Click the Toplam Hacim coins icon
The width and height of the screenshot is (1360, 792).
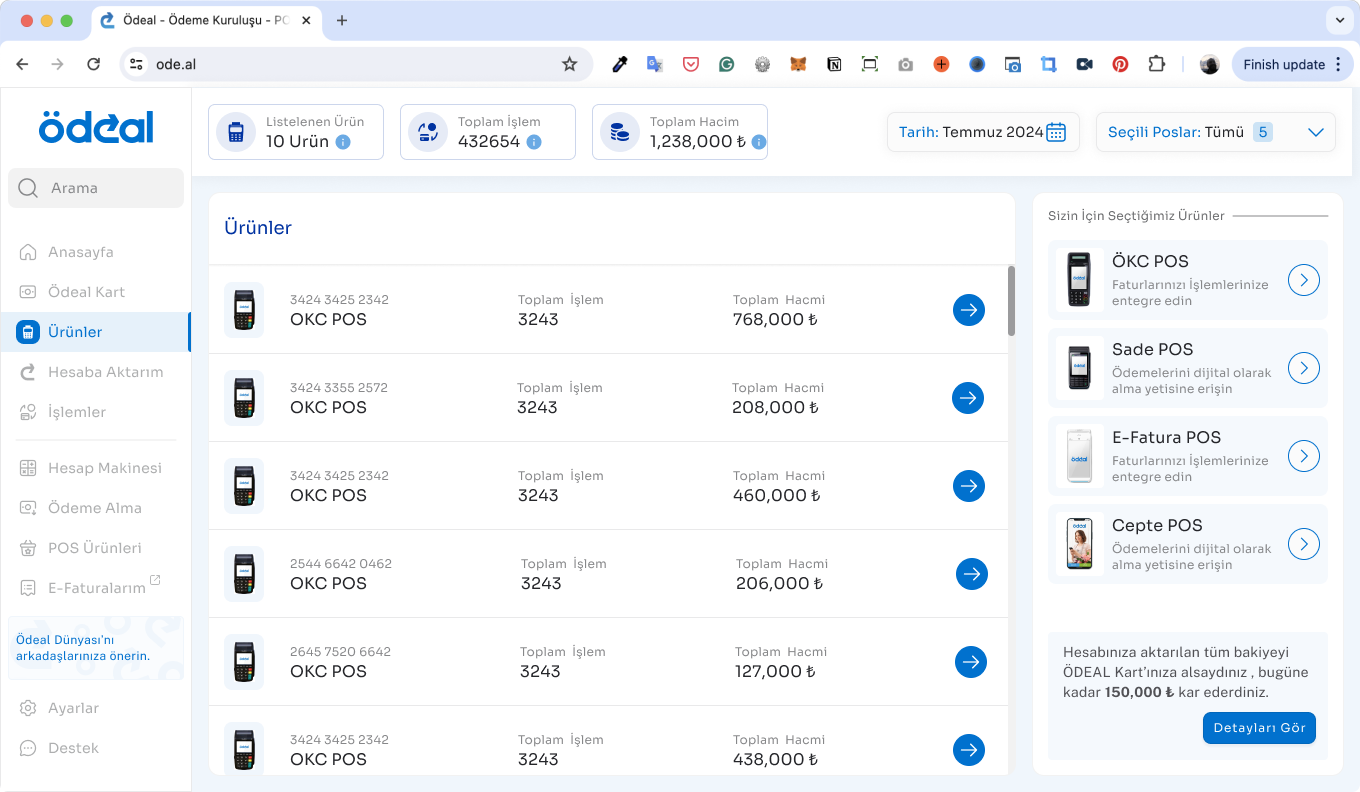click(620, 132)
